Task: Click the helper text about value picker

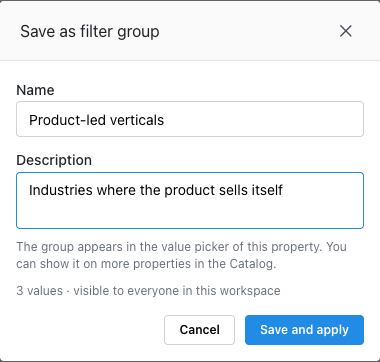Action: (181, 255)
